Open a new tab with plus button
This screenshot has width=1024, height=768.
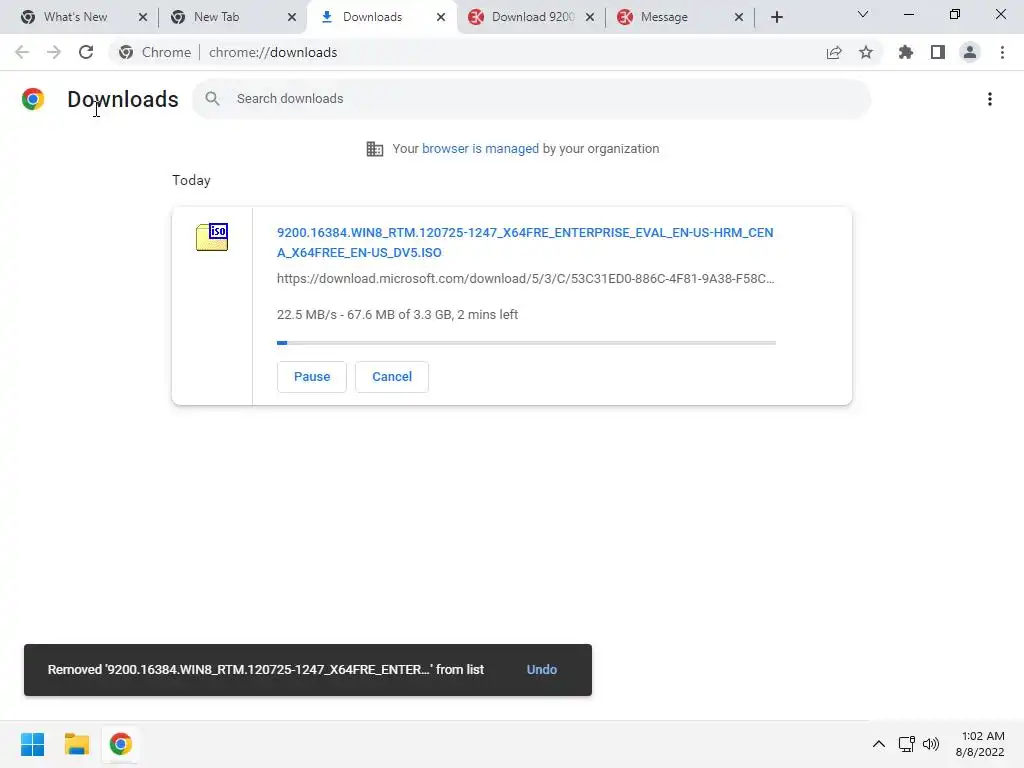pos(776,17)
